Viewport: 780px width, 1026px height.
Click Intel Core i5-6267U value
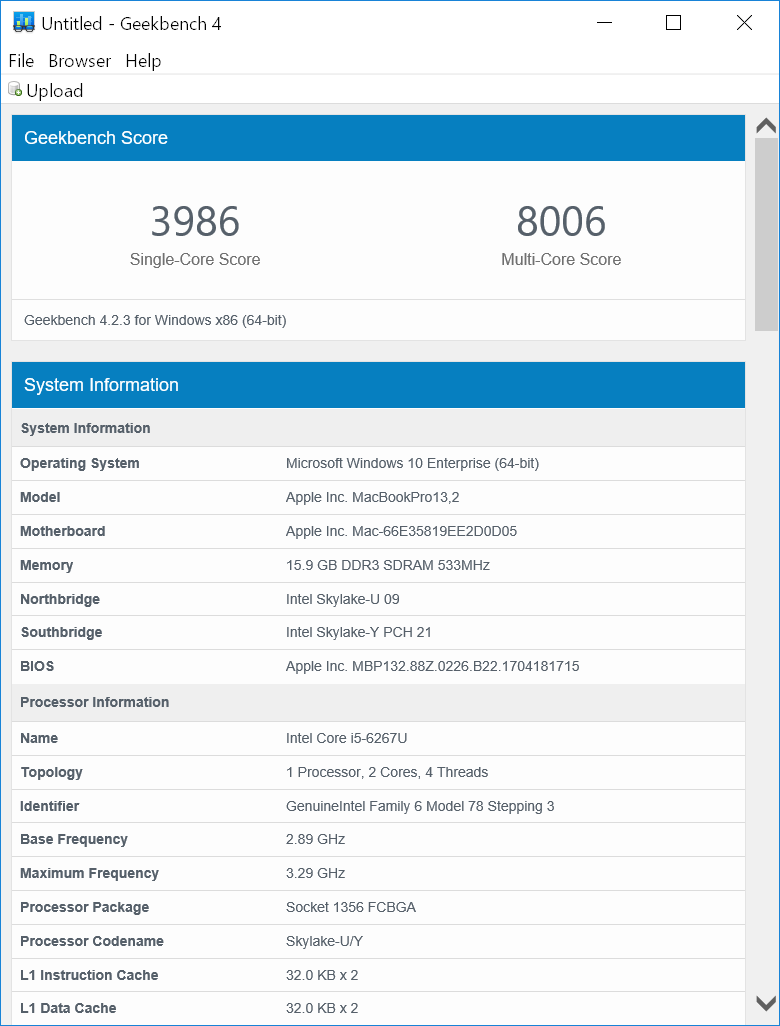(347, 738)
